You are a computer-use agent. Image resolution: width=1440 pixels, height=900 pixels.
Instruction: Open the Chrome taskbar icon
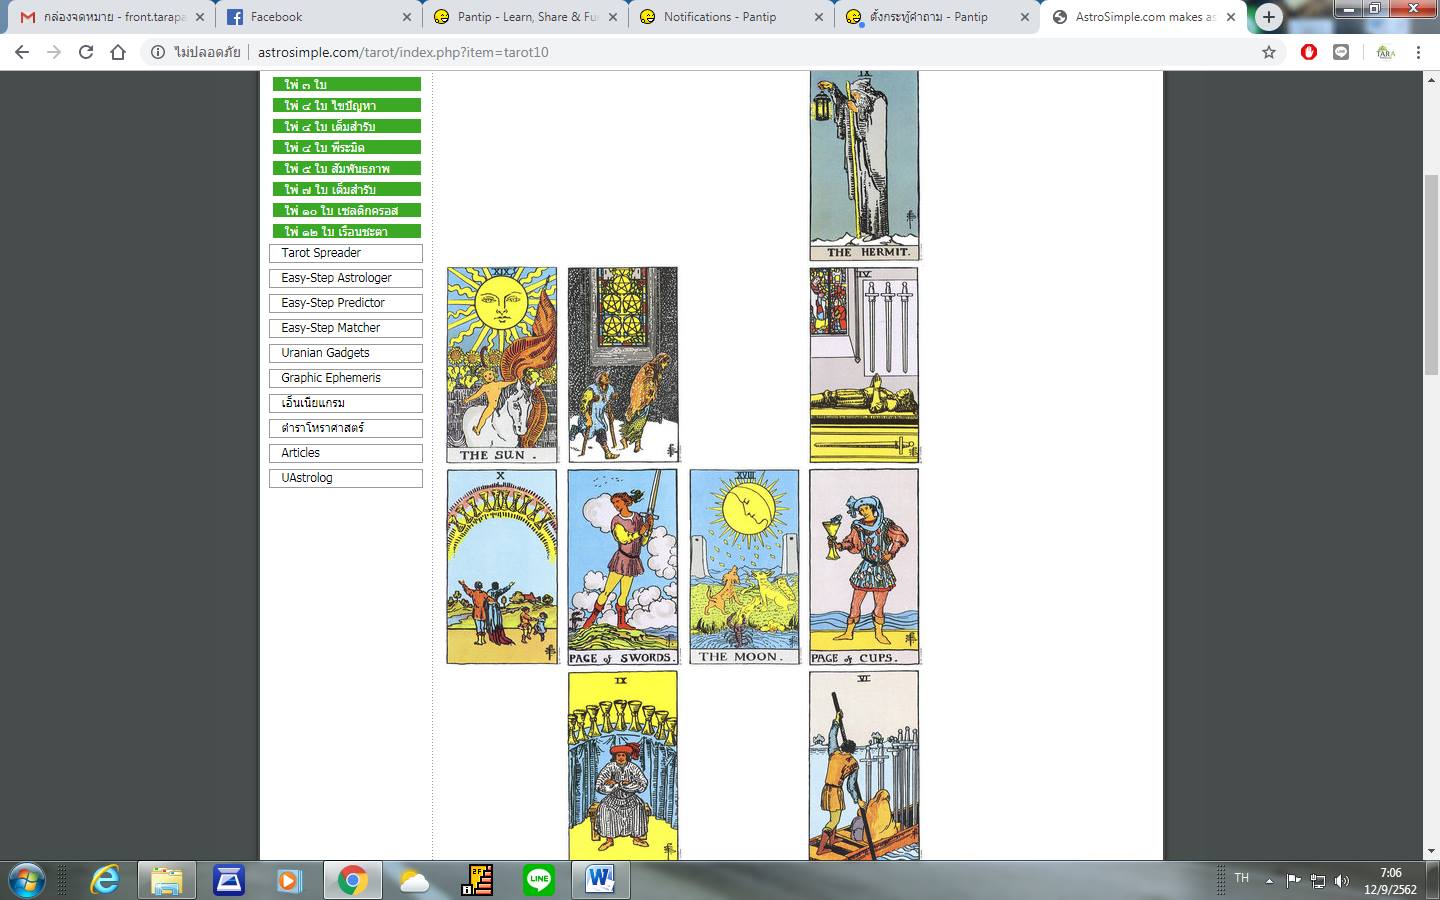[x=352, y=880]
